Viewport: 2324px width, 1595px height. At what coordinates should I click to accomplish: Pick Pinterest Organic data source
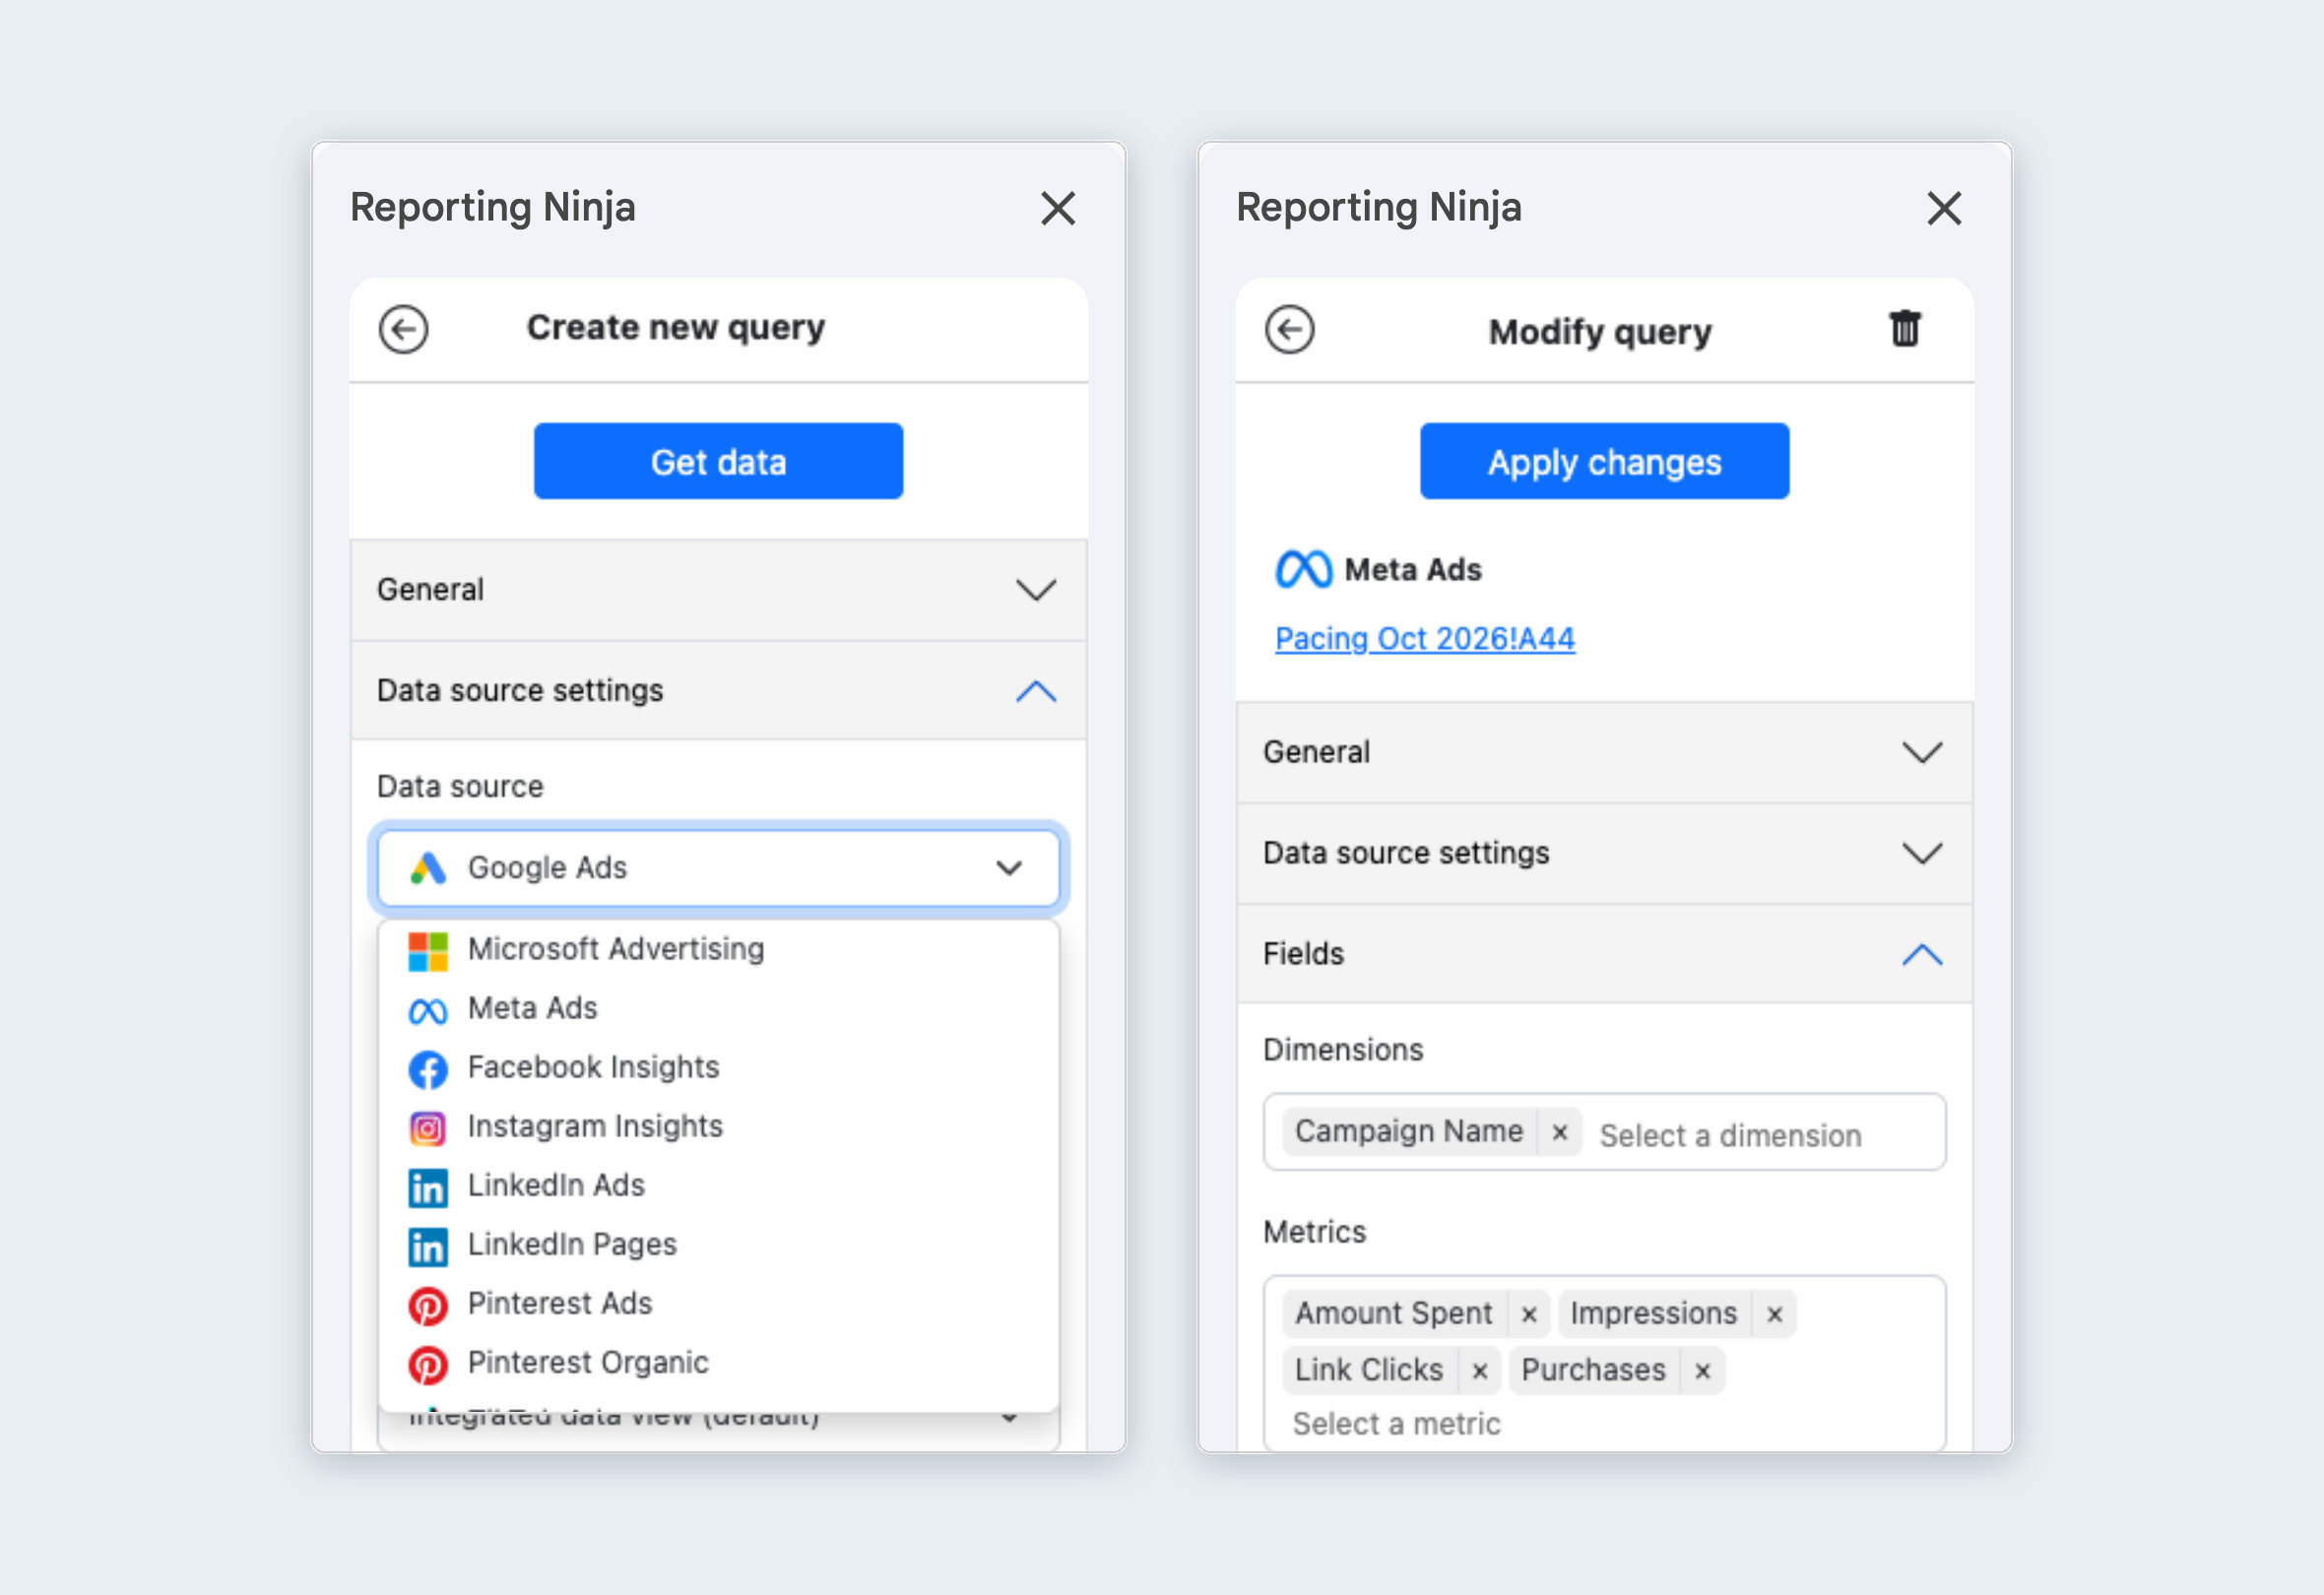coord(718,1362)
